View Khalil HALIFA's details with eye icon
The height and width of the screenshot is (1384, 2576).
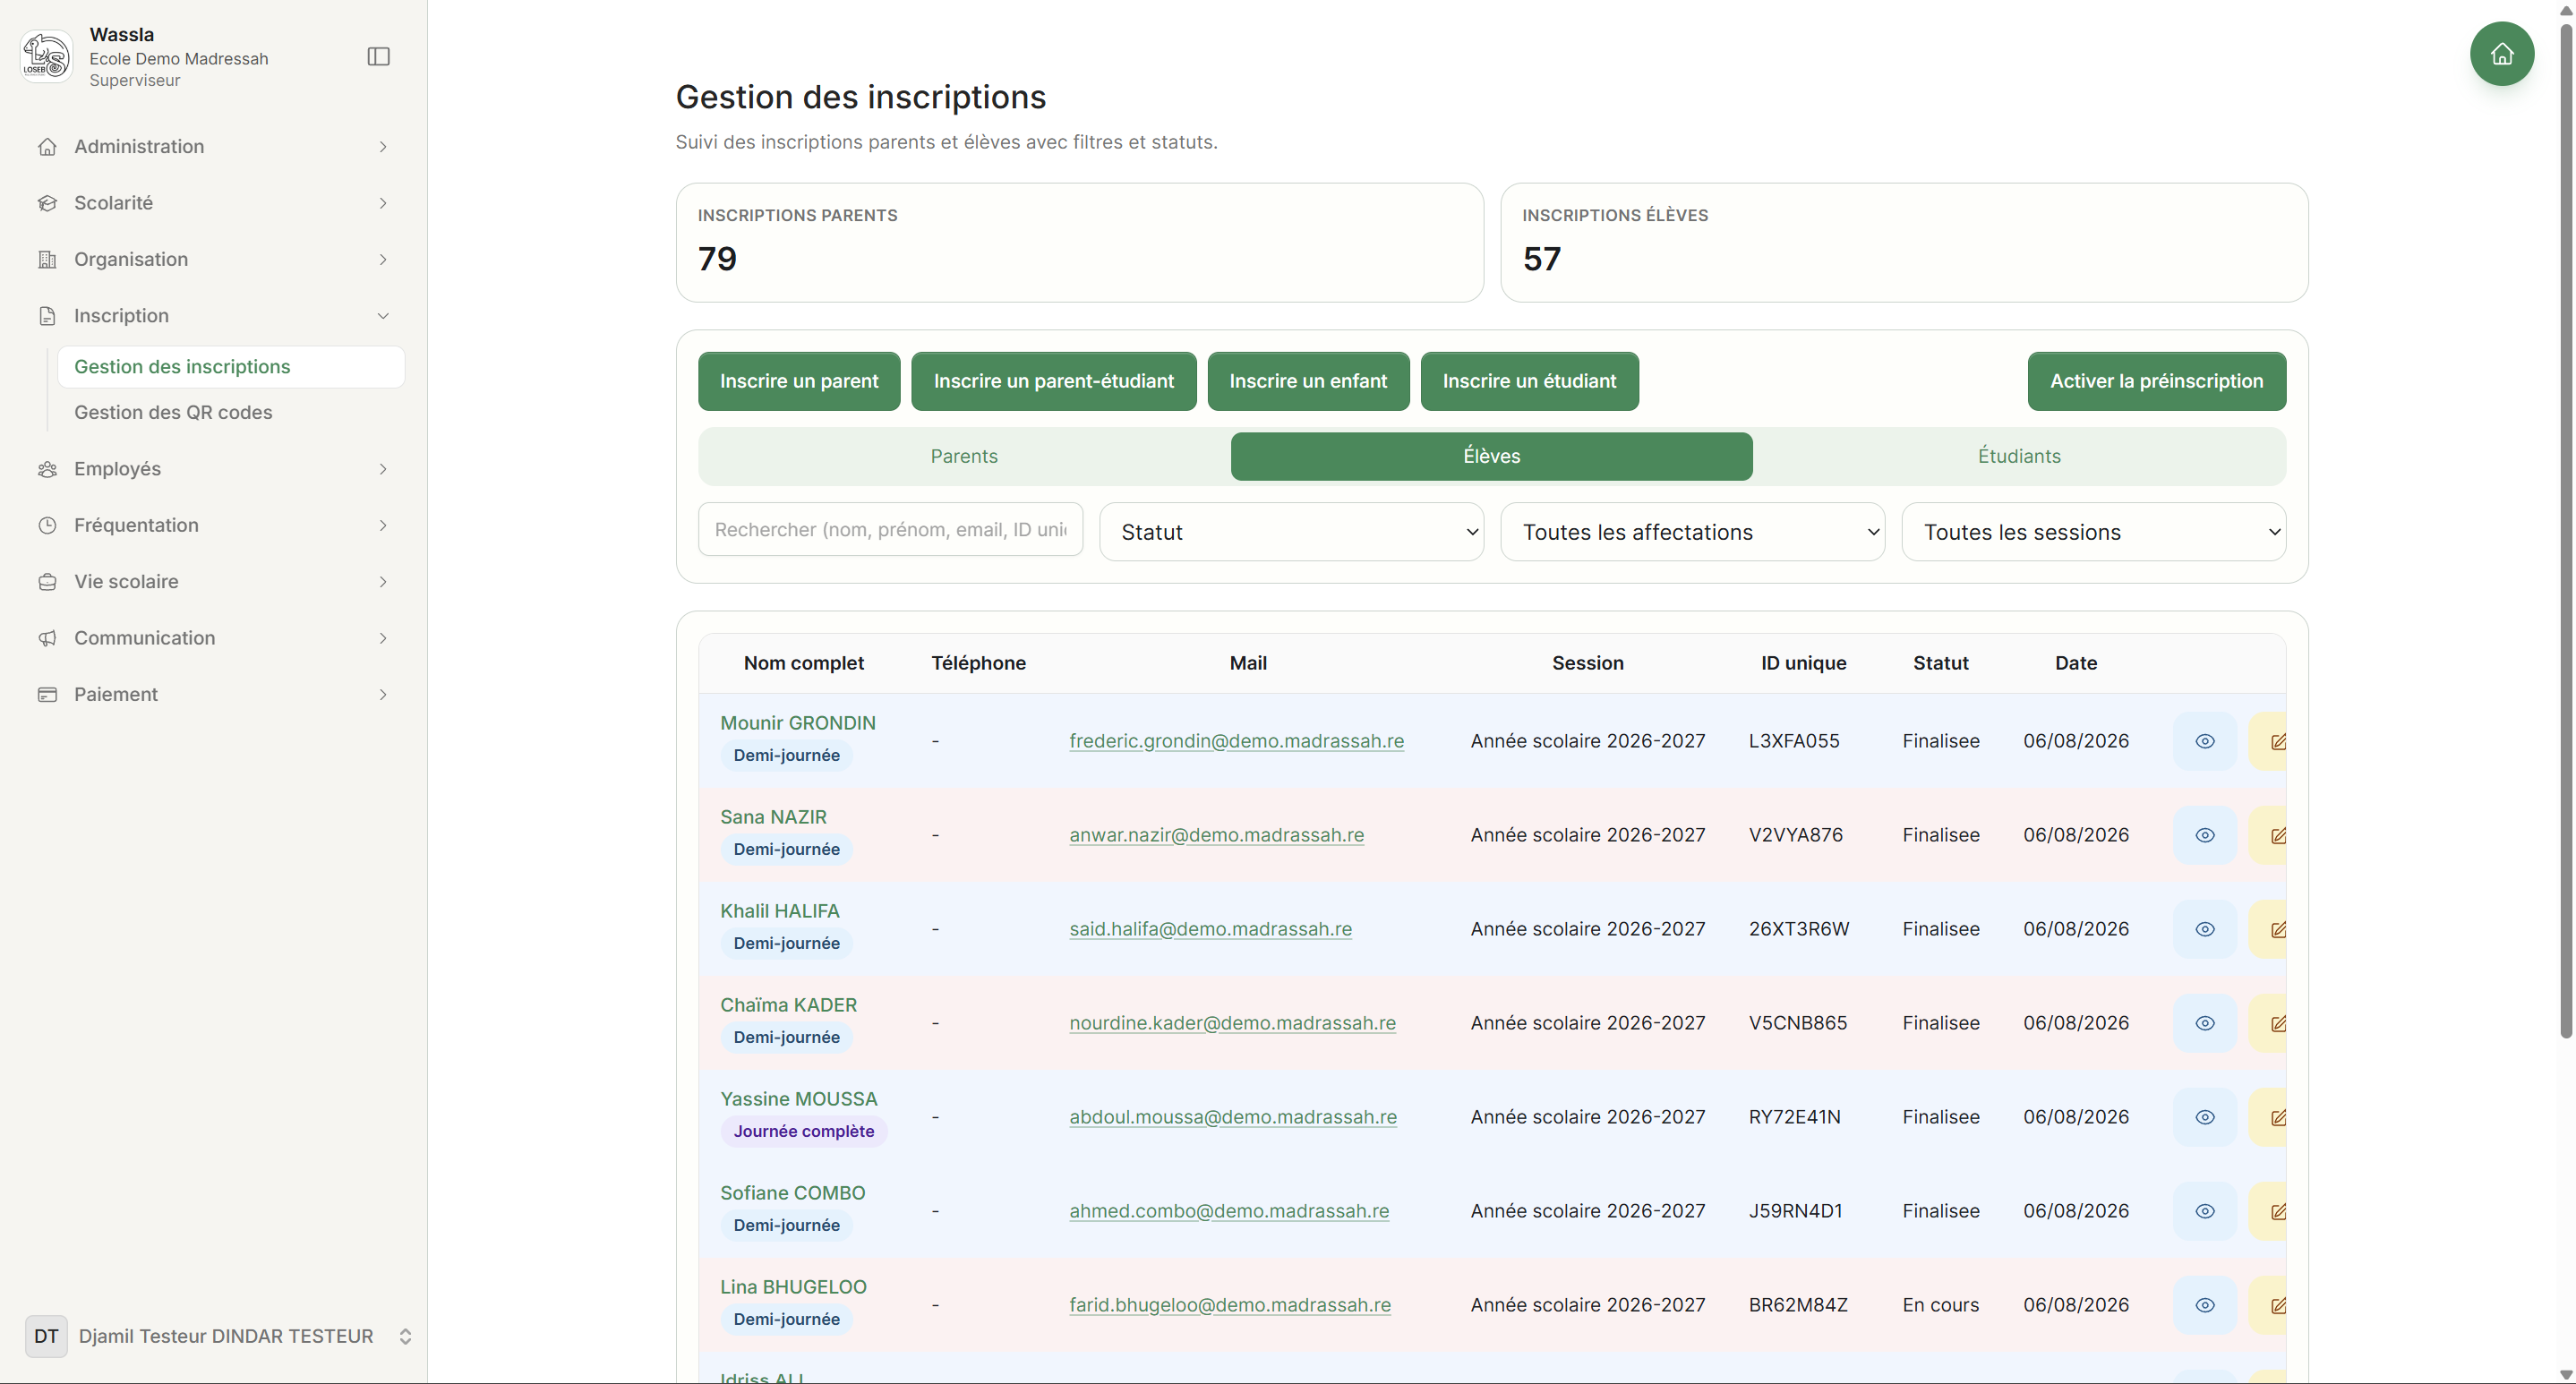[x=2204, y=929]
